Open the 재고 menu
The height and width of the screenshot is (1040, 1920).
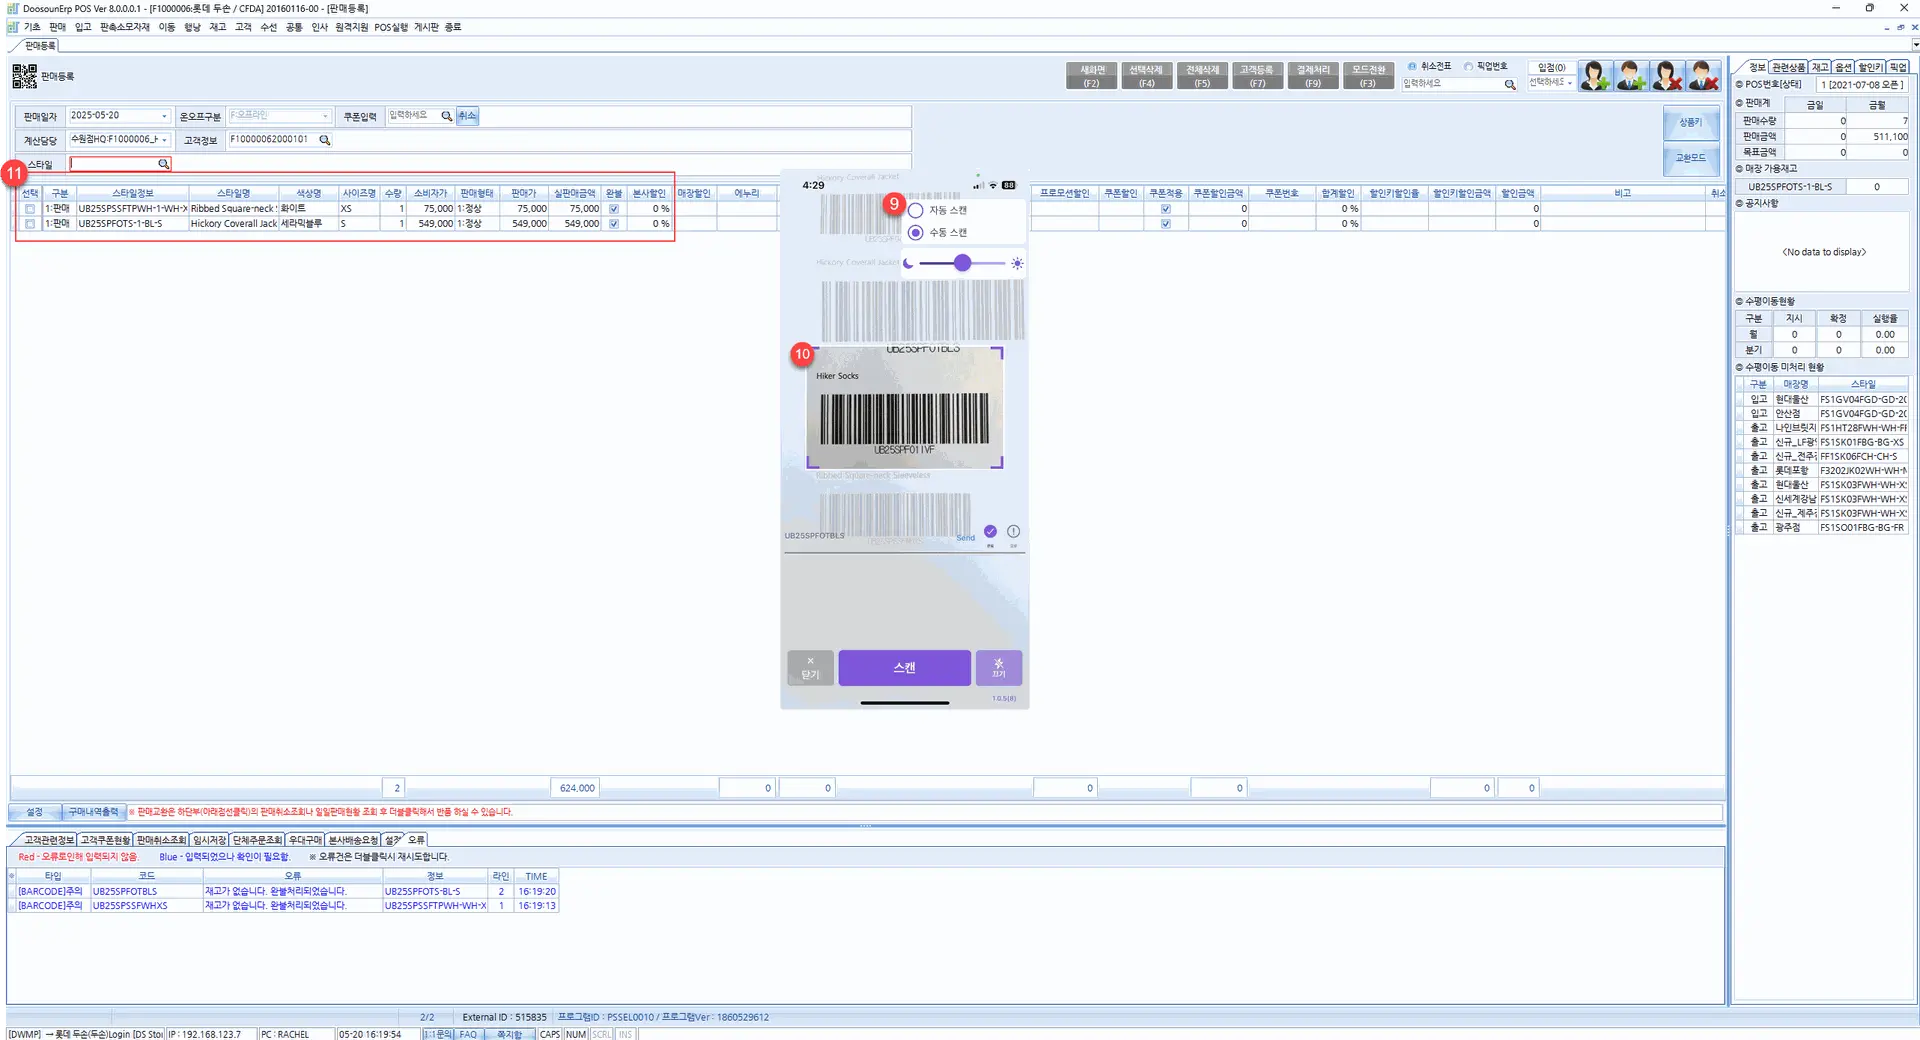pos(217,27)
